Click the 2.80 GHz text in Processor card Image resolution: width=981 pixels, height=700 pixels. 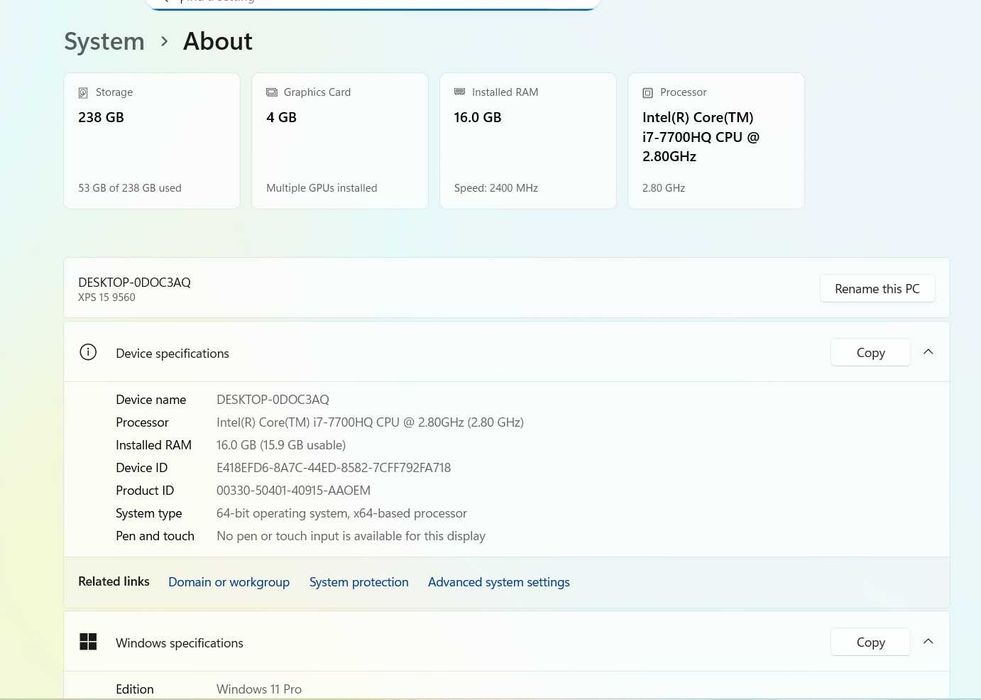point(663,188)
